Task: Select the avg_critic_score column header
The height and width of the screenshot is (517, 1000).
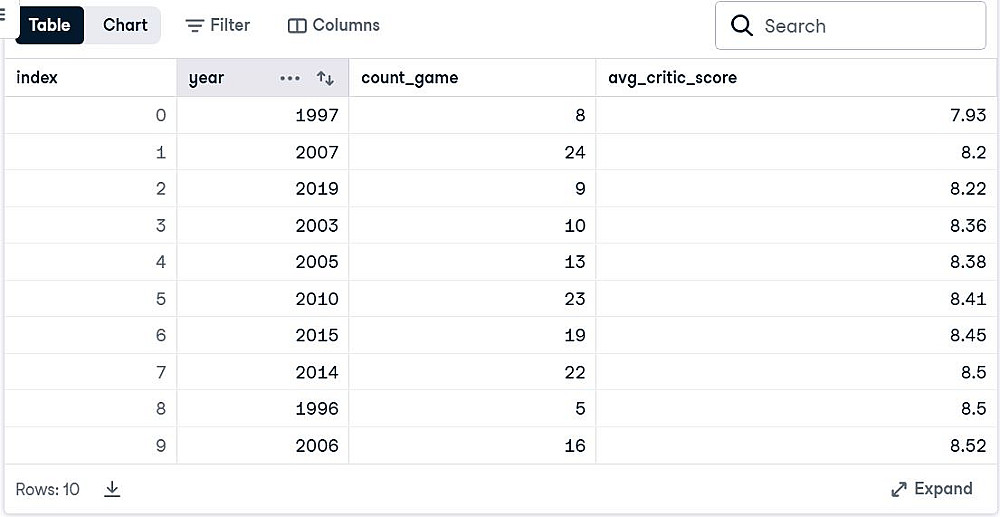Action: tap(672, 78)
